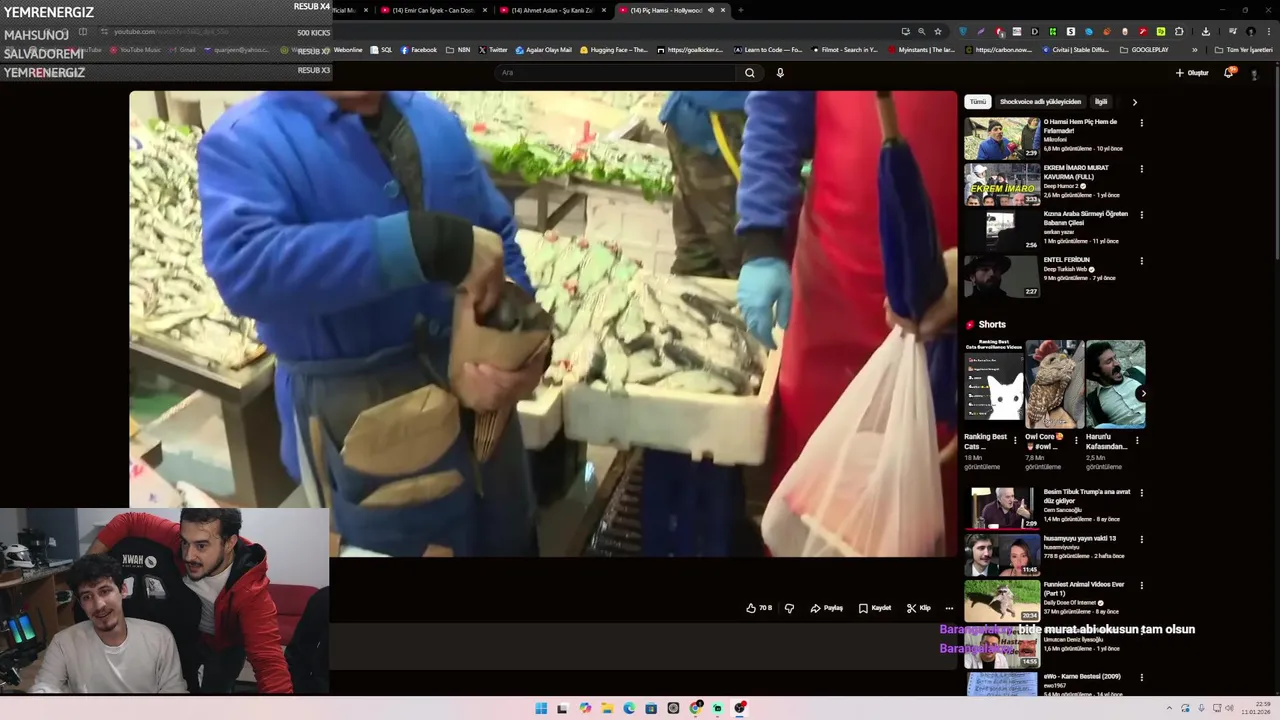The width and height of the screenshot is (1280, 720).
Task: Open Chrome from taskbar
Action: click(695, 708)
